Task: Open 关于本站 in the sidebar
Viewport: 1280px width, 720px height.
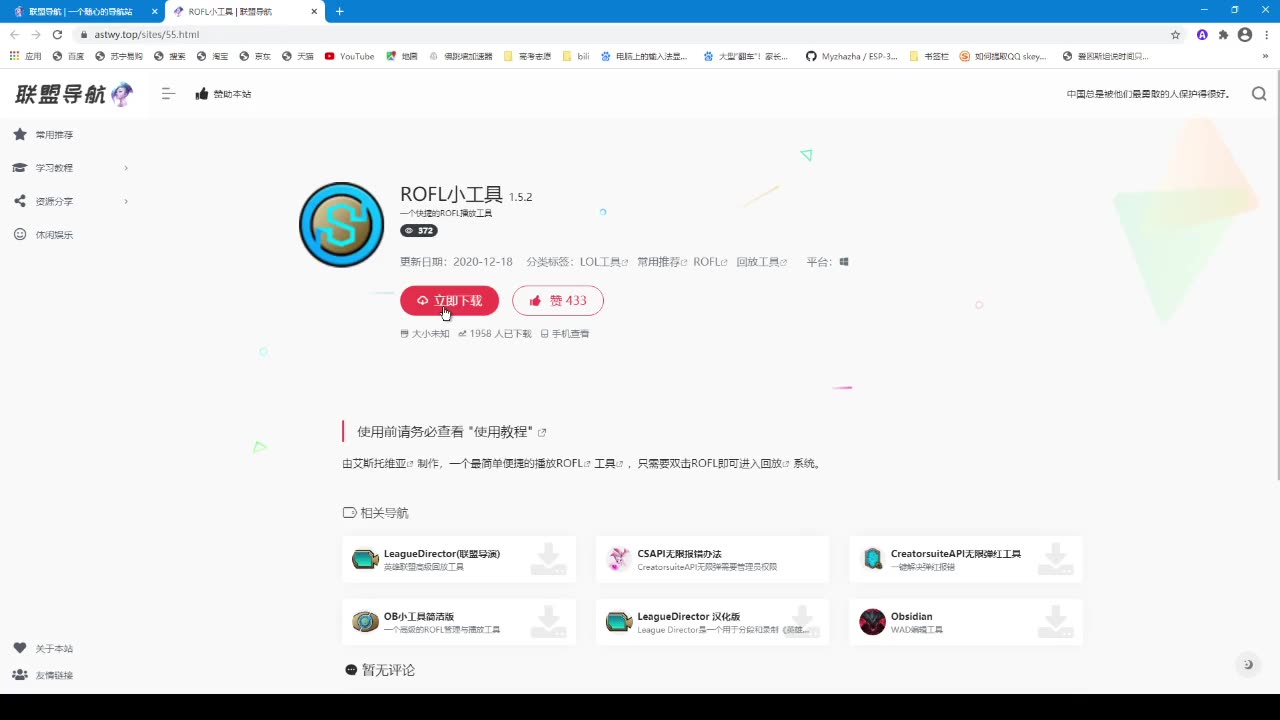Action: (x=44, y=649)
